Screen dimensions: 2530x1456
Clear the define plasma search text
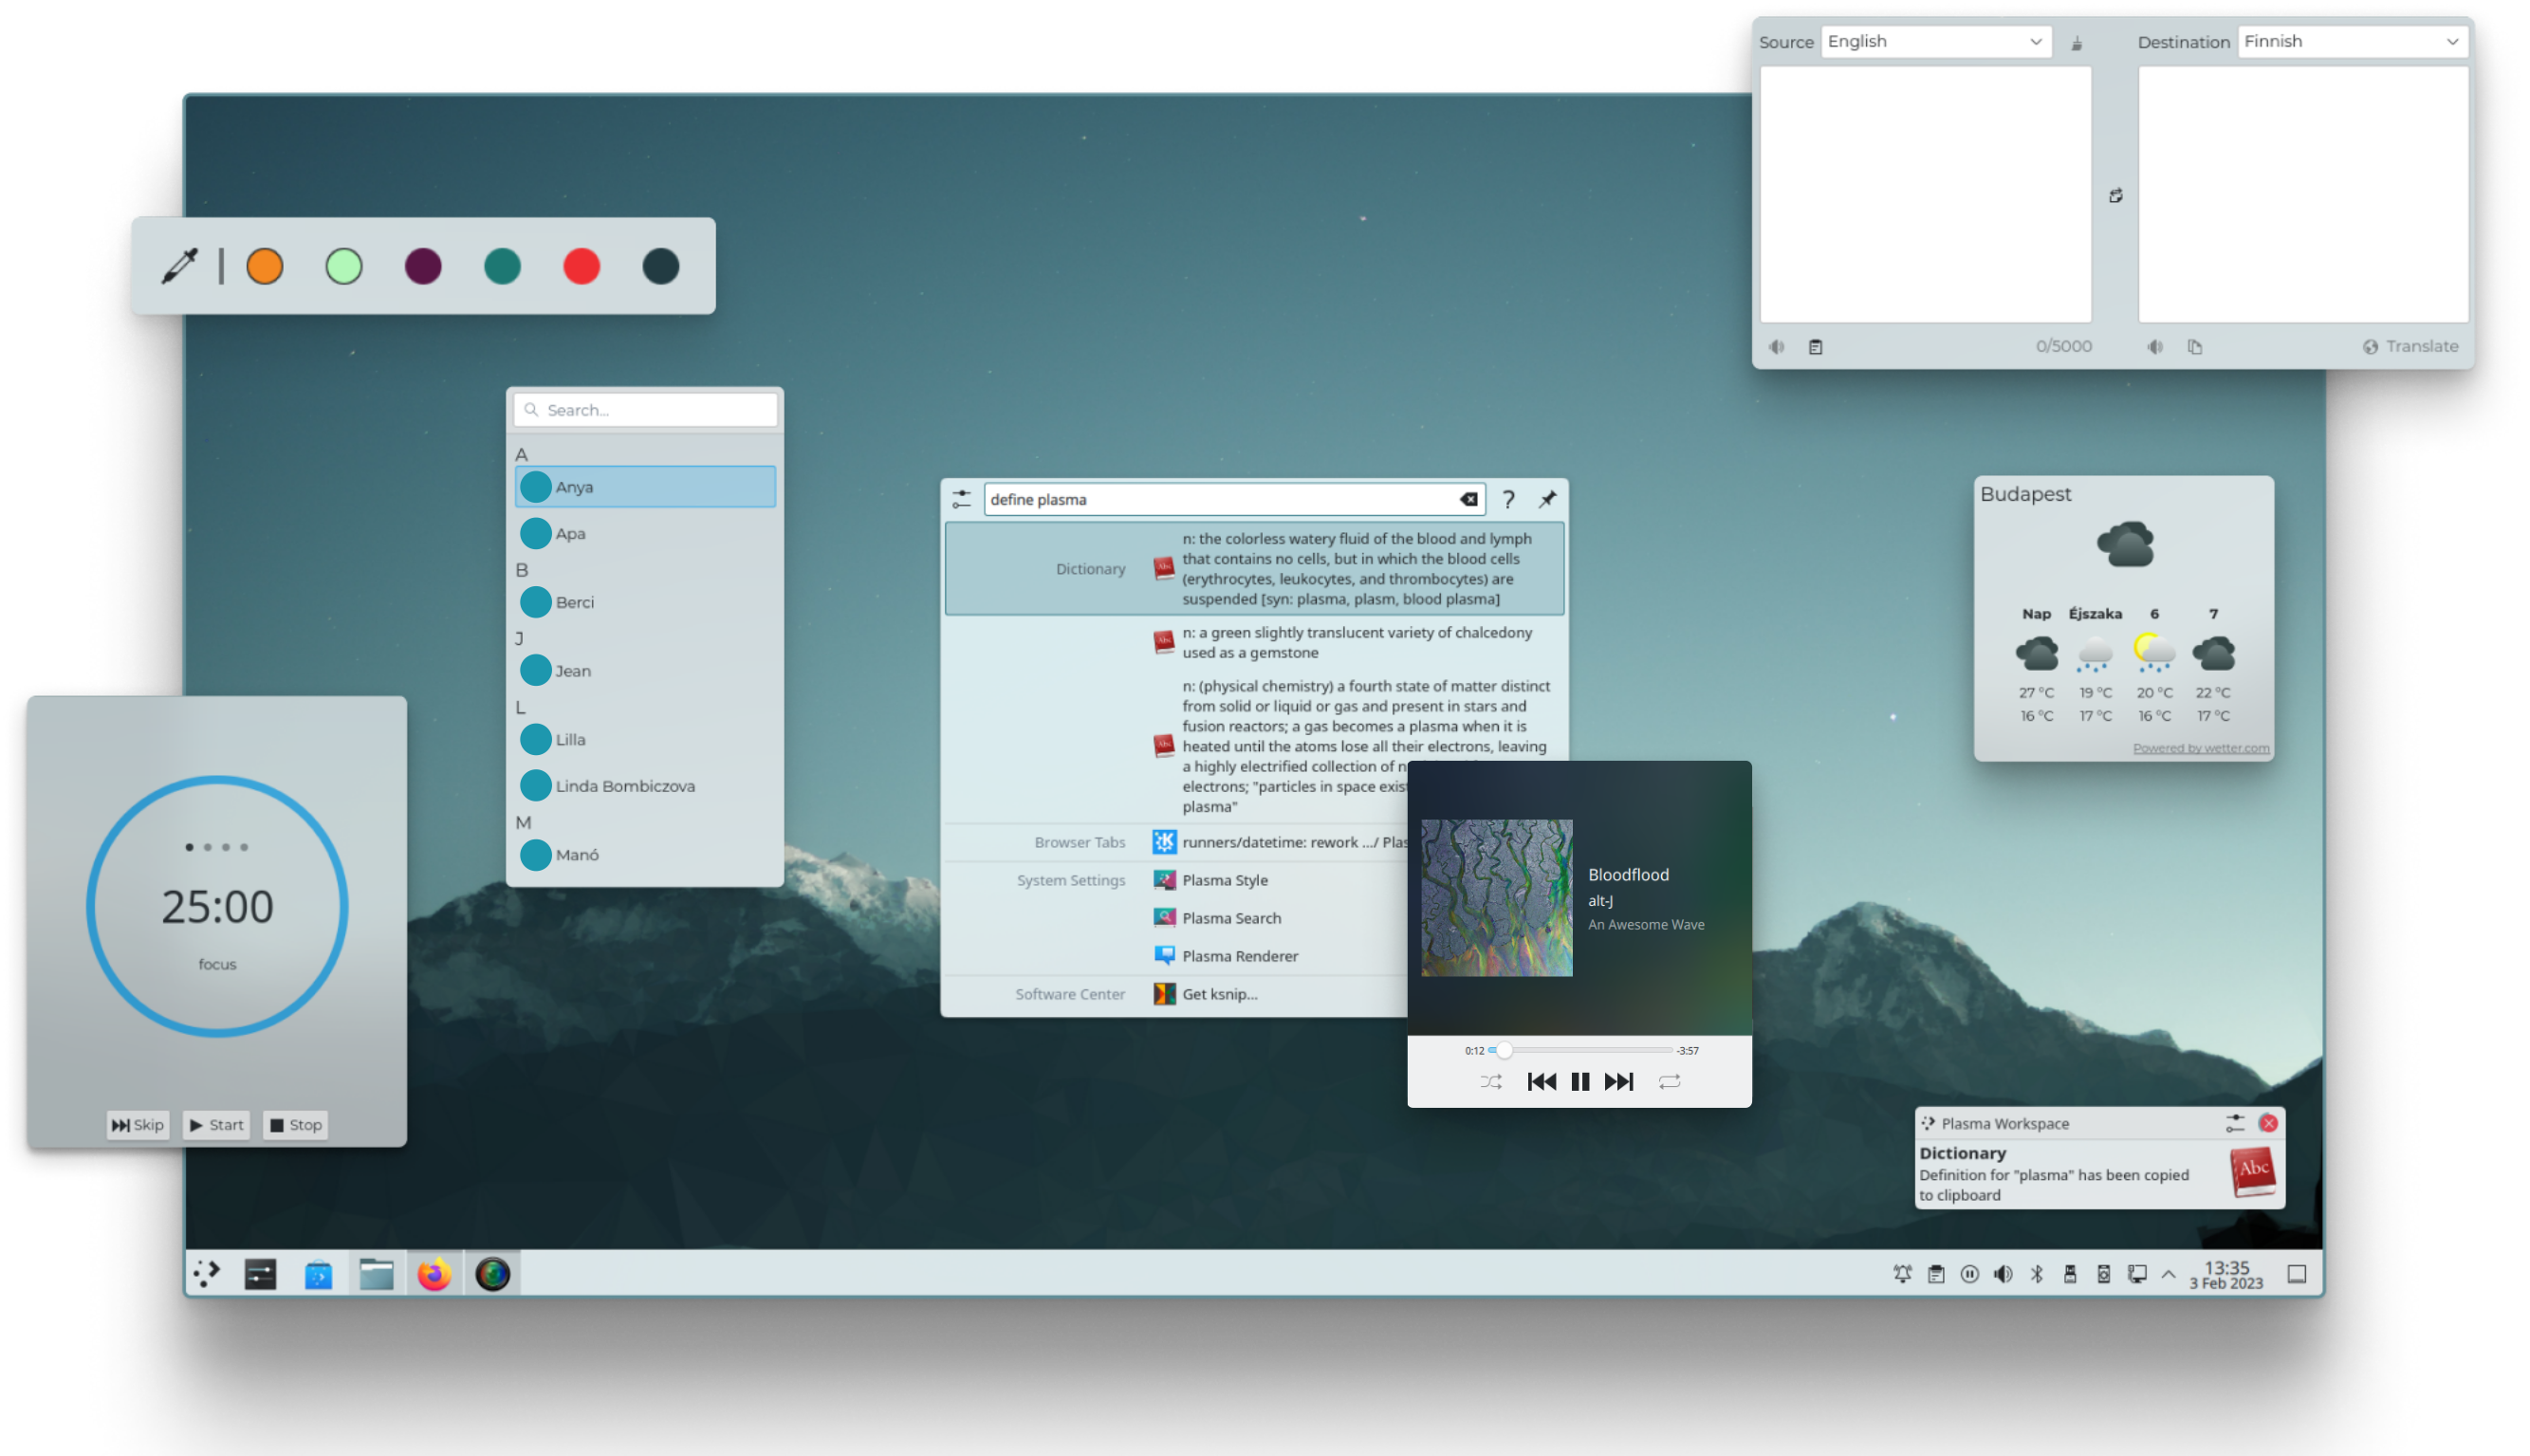(x=1468, y=499)
